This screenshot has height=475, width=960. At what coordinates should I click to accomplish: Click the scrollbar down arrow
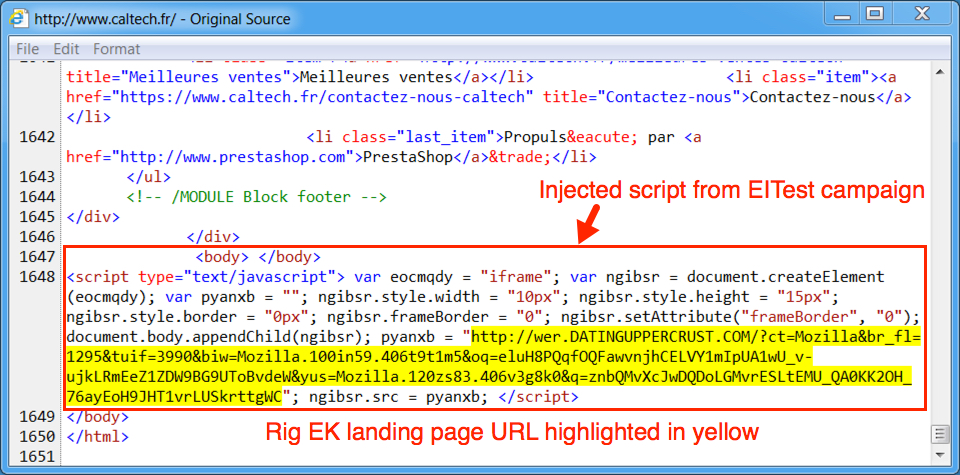click(939, 455)
